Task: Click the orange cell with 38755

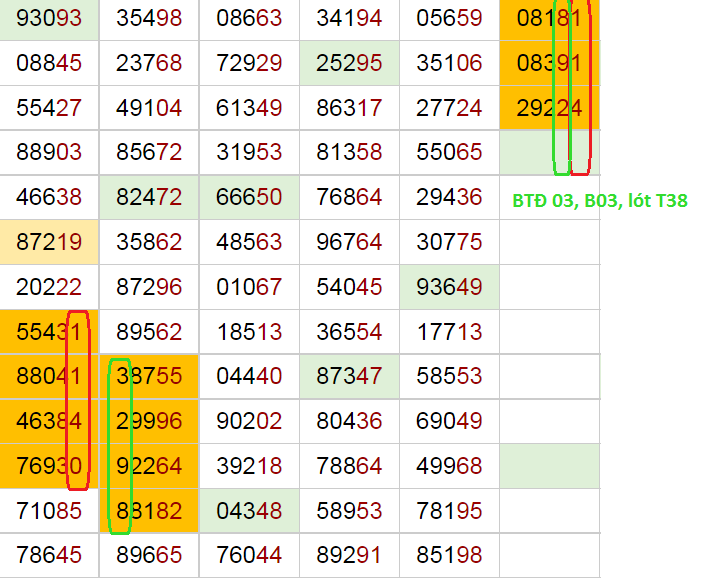Action: [149, 377]
